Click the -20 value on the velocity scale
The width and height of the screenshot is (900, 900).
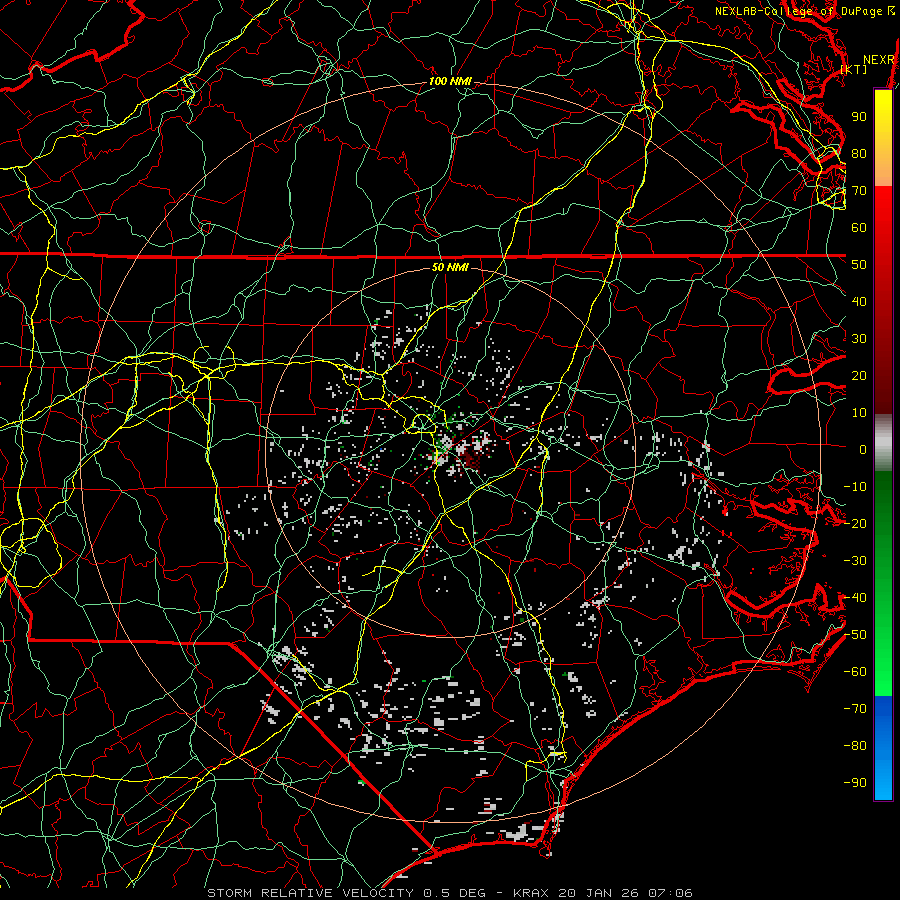click(x=855, y=524)
